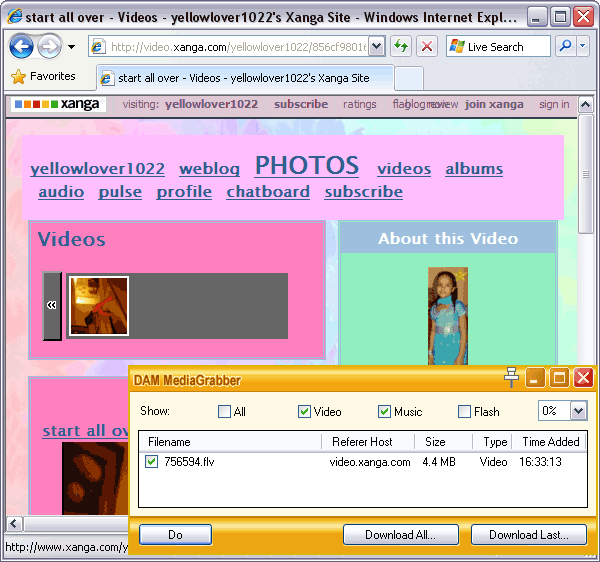The height and width of the screenshot is (562, 600).
Task: Click the Do button in MediaGrabber
Action: (175, 534)
